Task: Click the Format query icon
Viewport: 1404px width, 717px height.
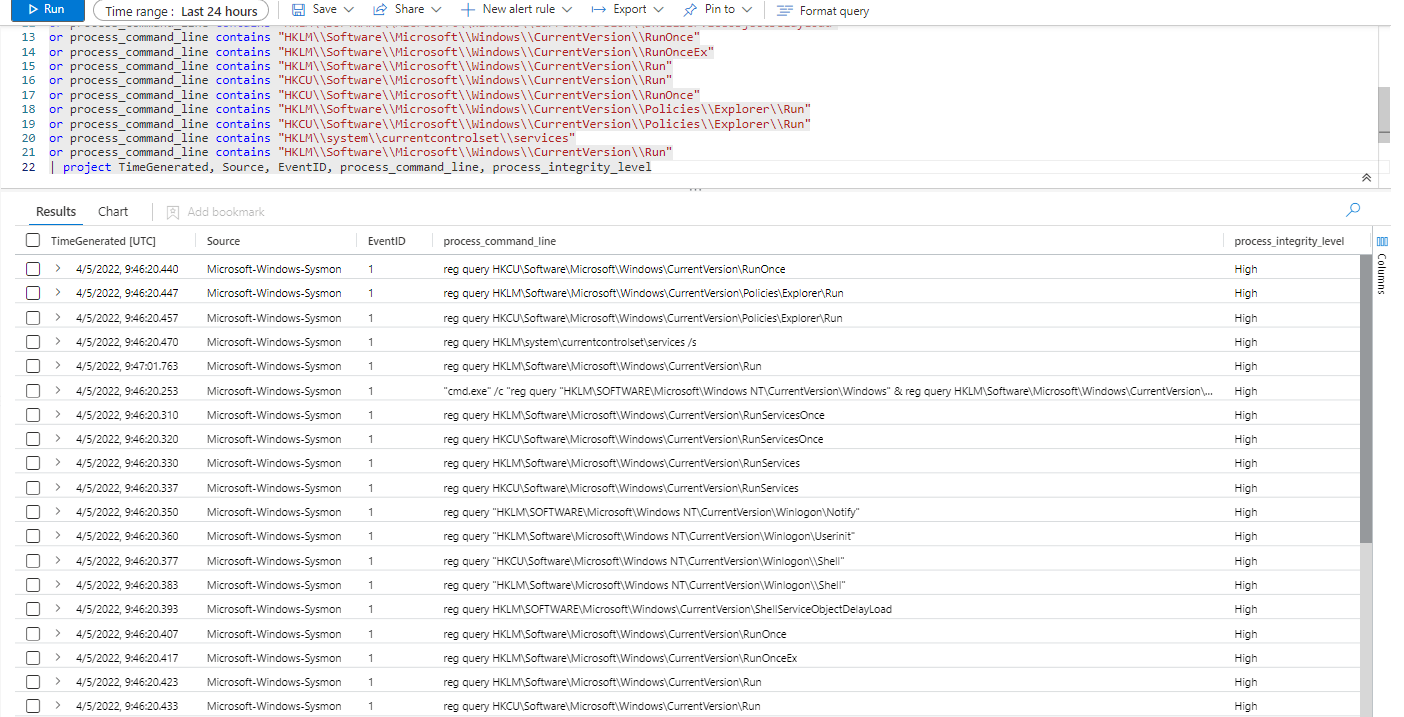Action: [x=785, y=10]
